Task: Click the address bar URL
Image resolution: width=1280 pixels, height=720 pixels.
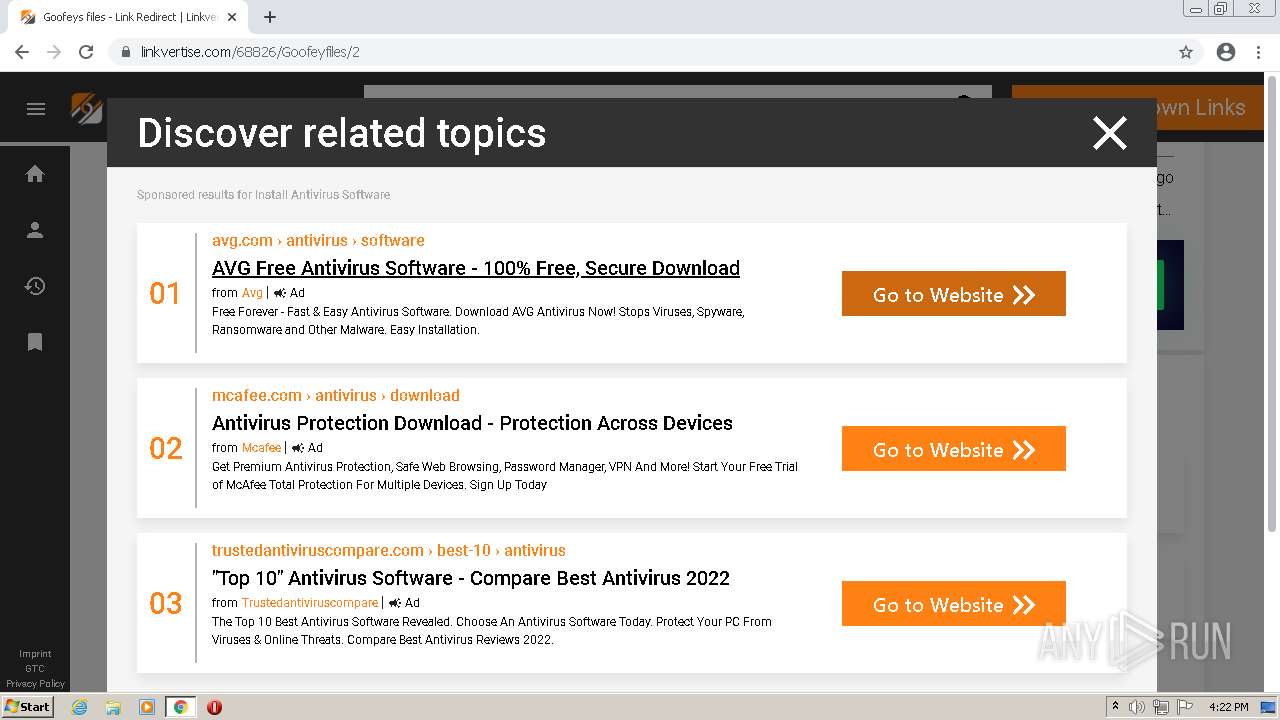Action: (250, 52)
